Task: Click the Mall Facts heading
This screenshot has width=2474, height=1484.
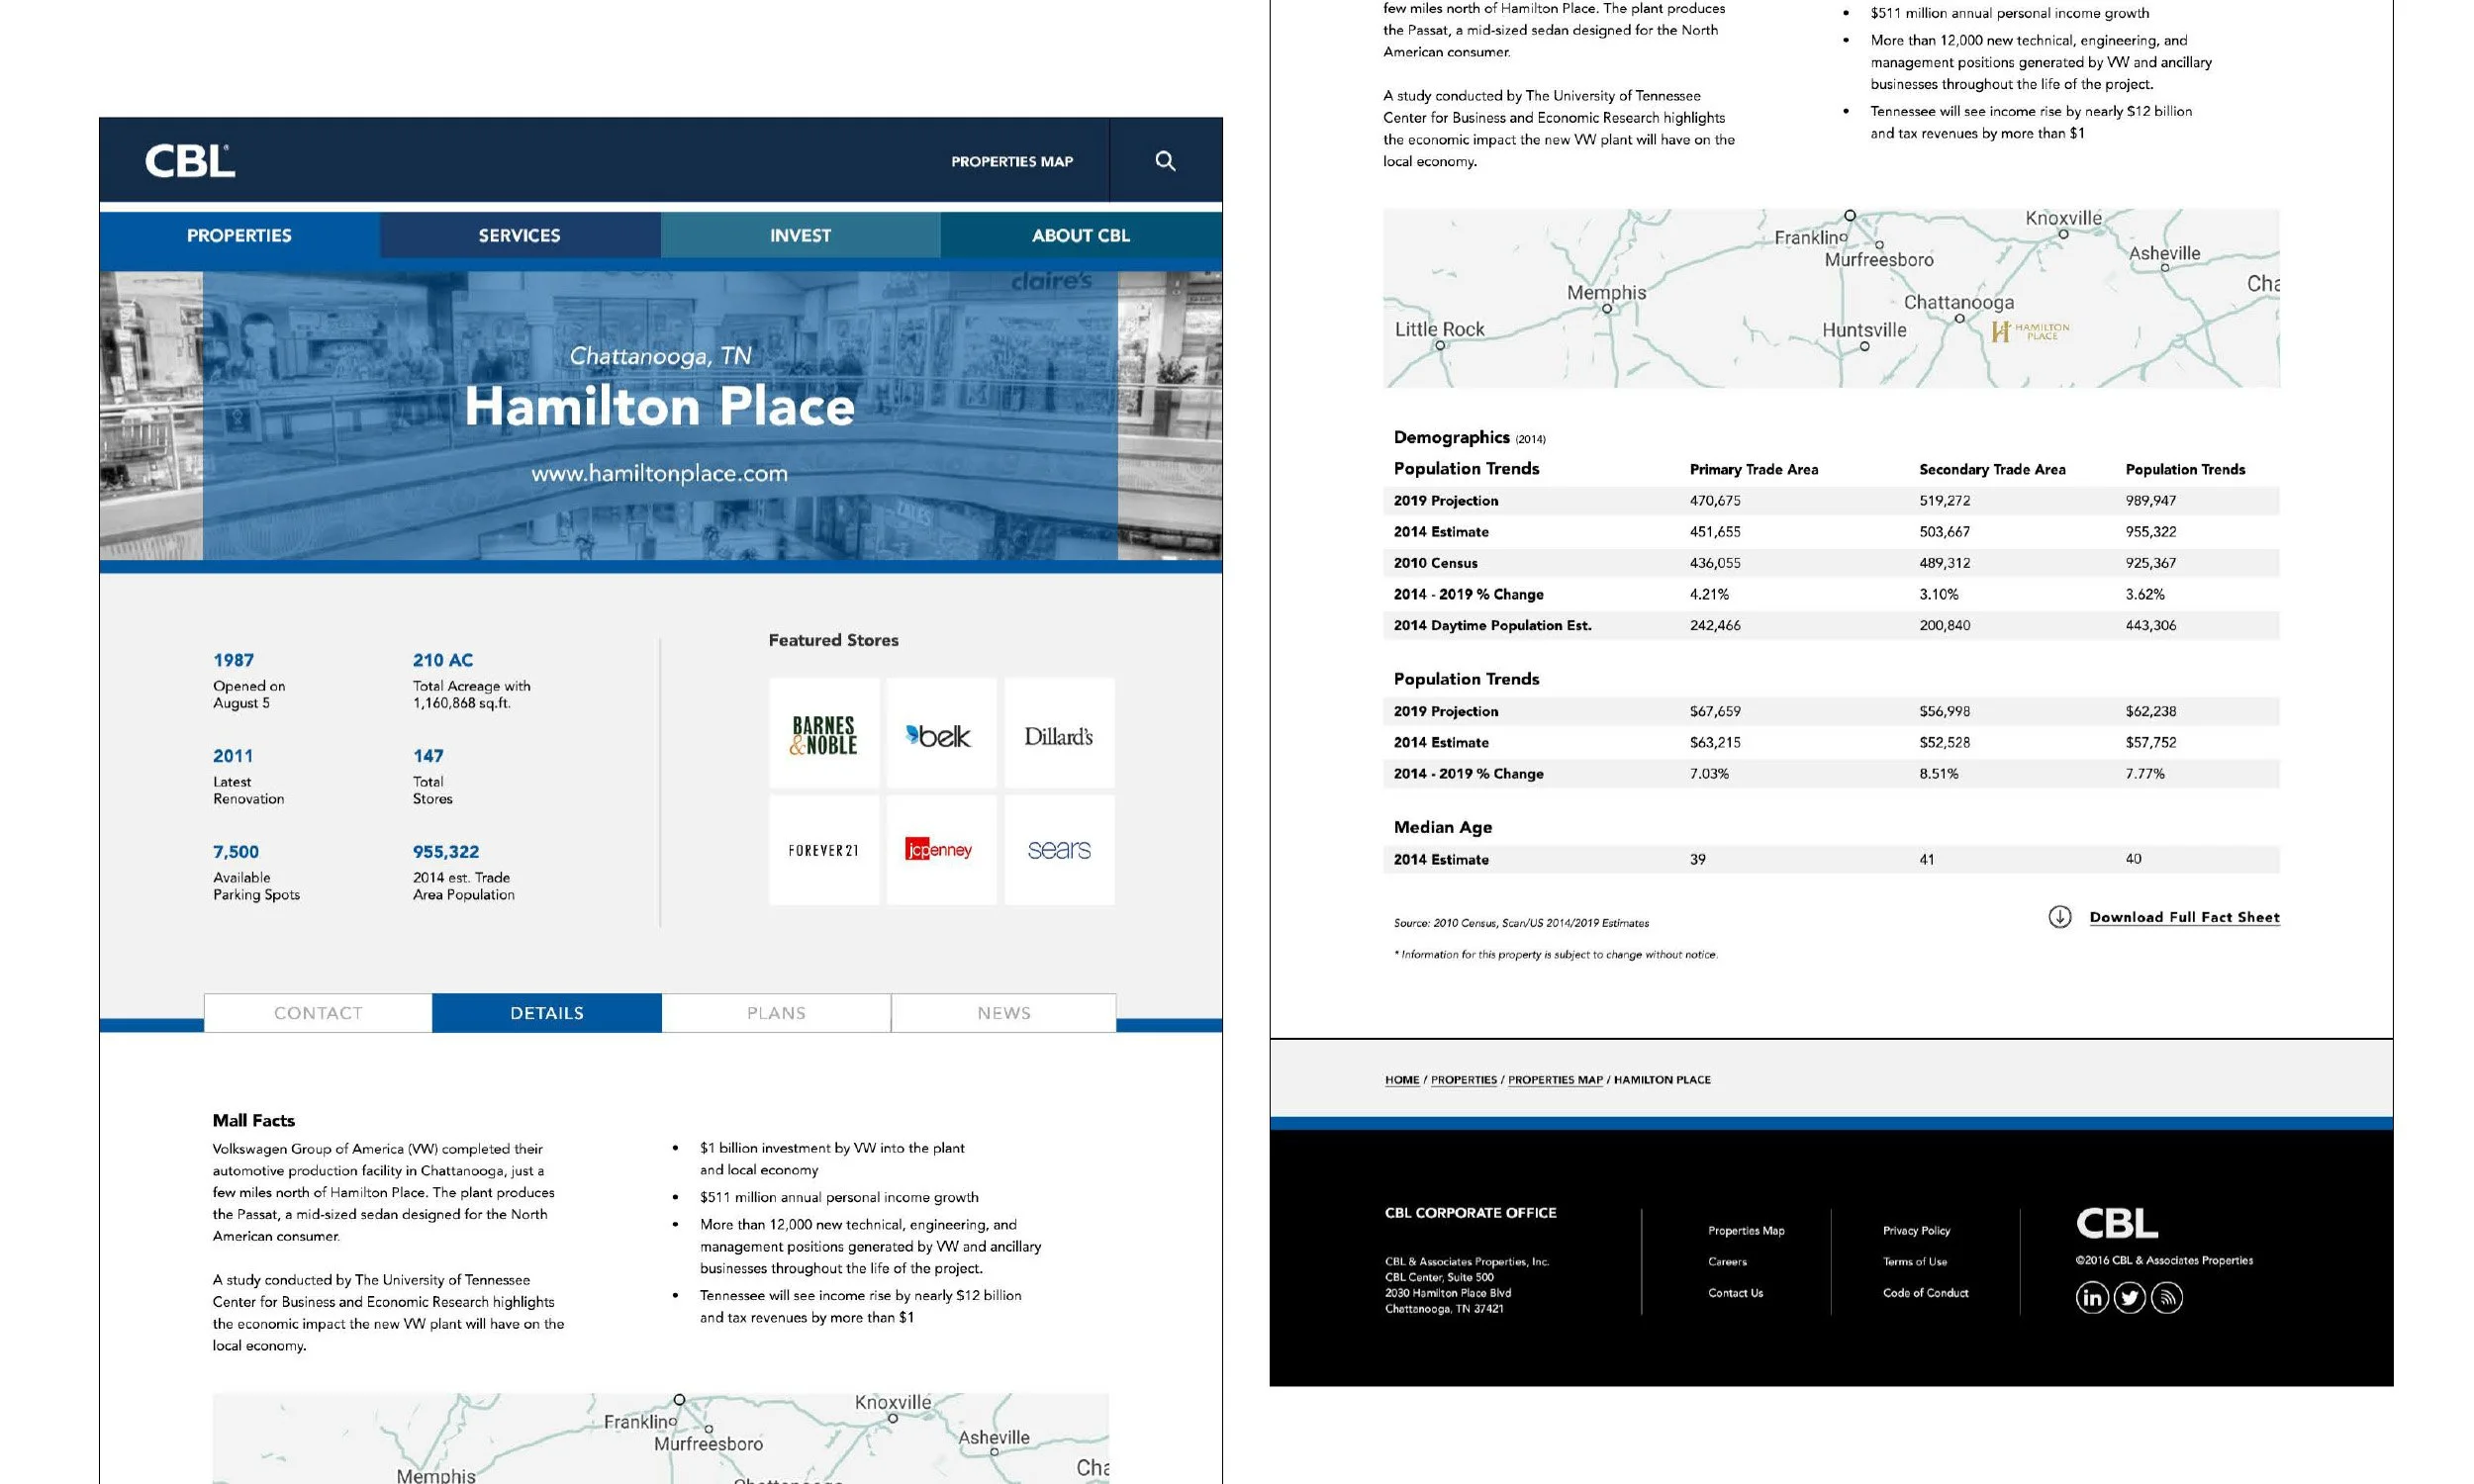Action: [x=253, y=1121]
